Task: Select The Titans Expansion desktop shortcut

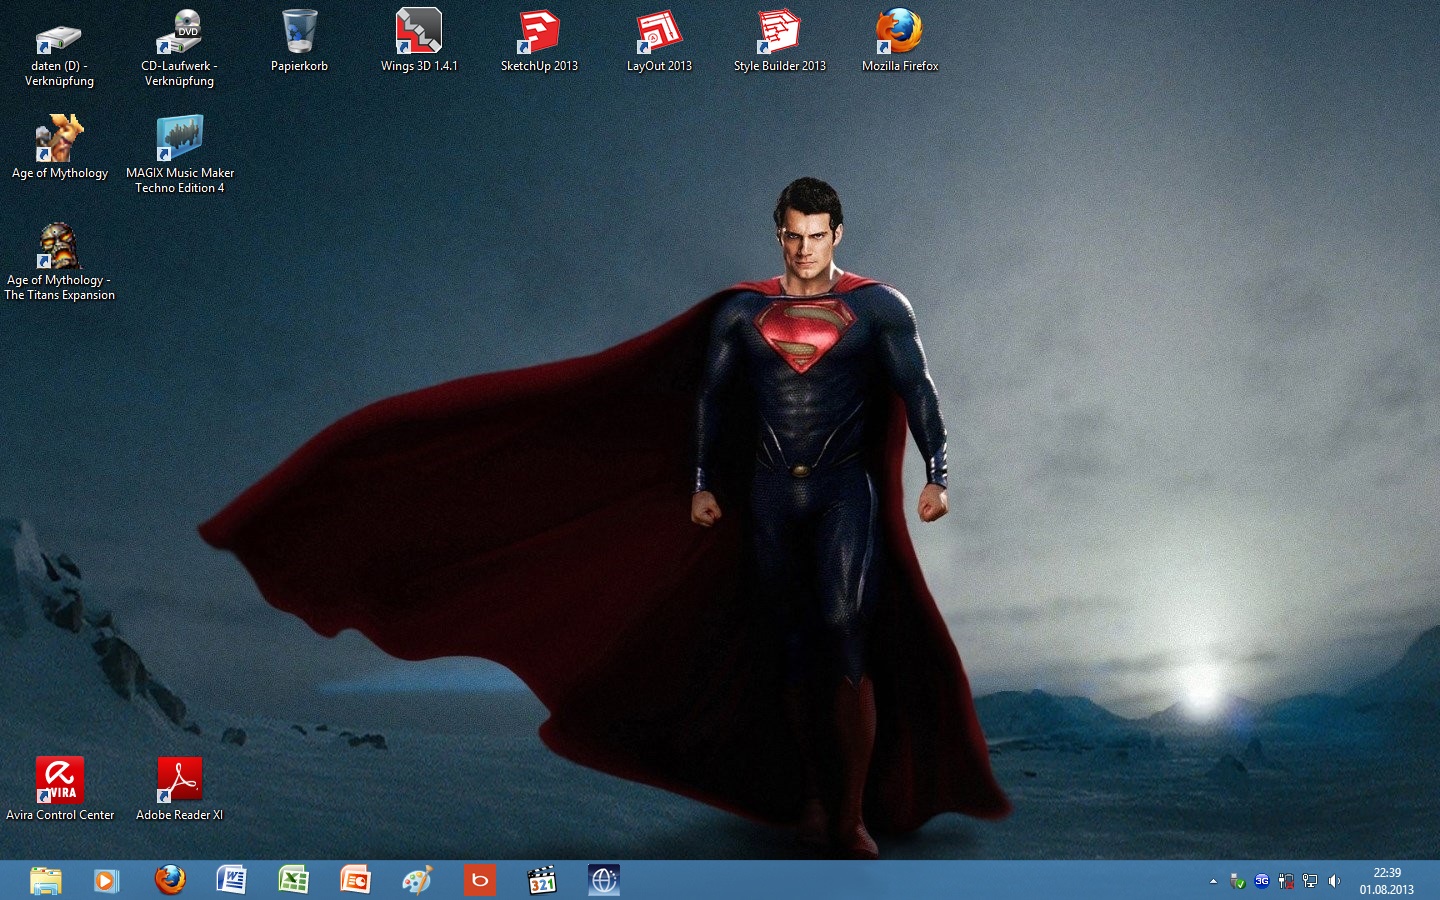Action: [59, 248]
